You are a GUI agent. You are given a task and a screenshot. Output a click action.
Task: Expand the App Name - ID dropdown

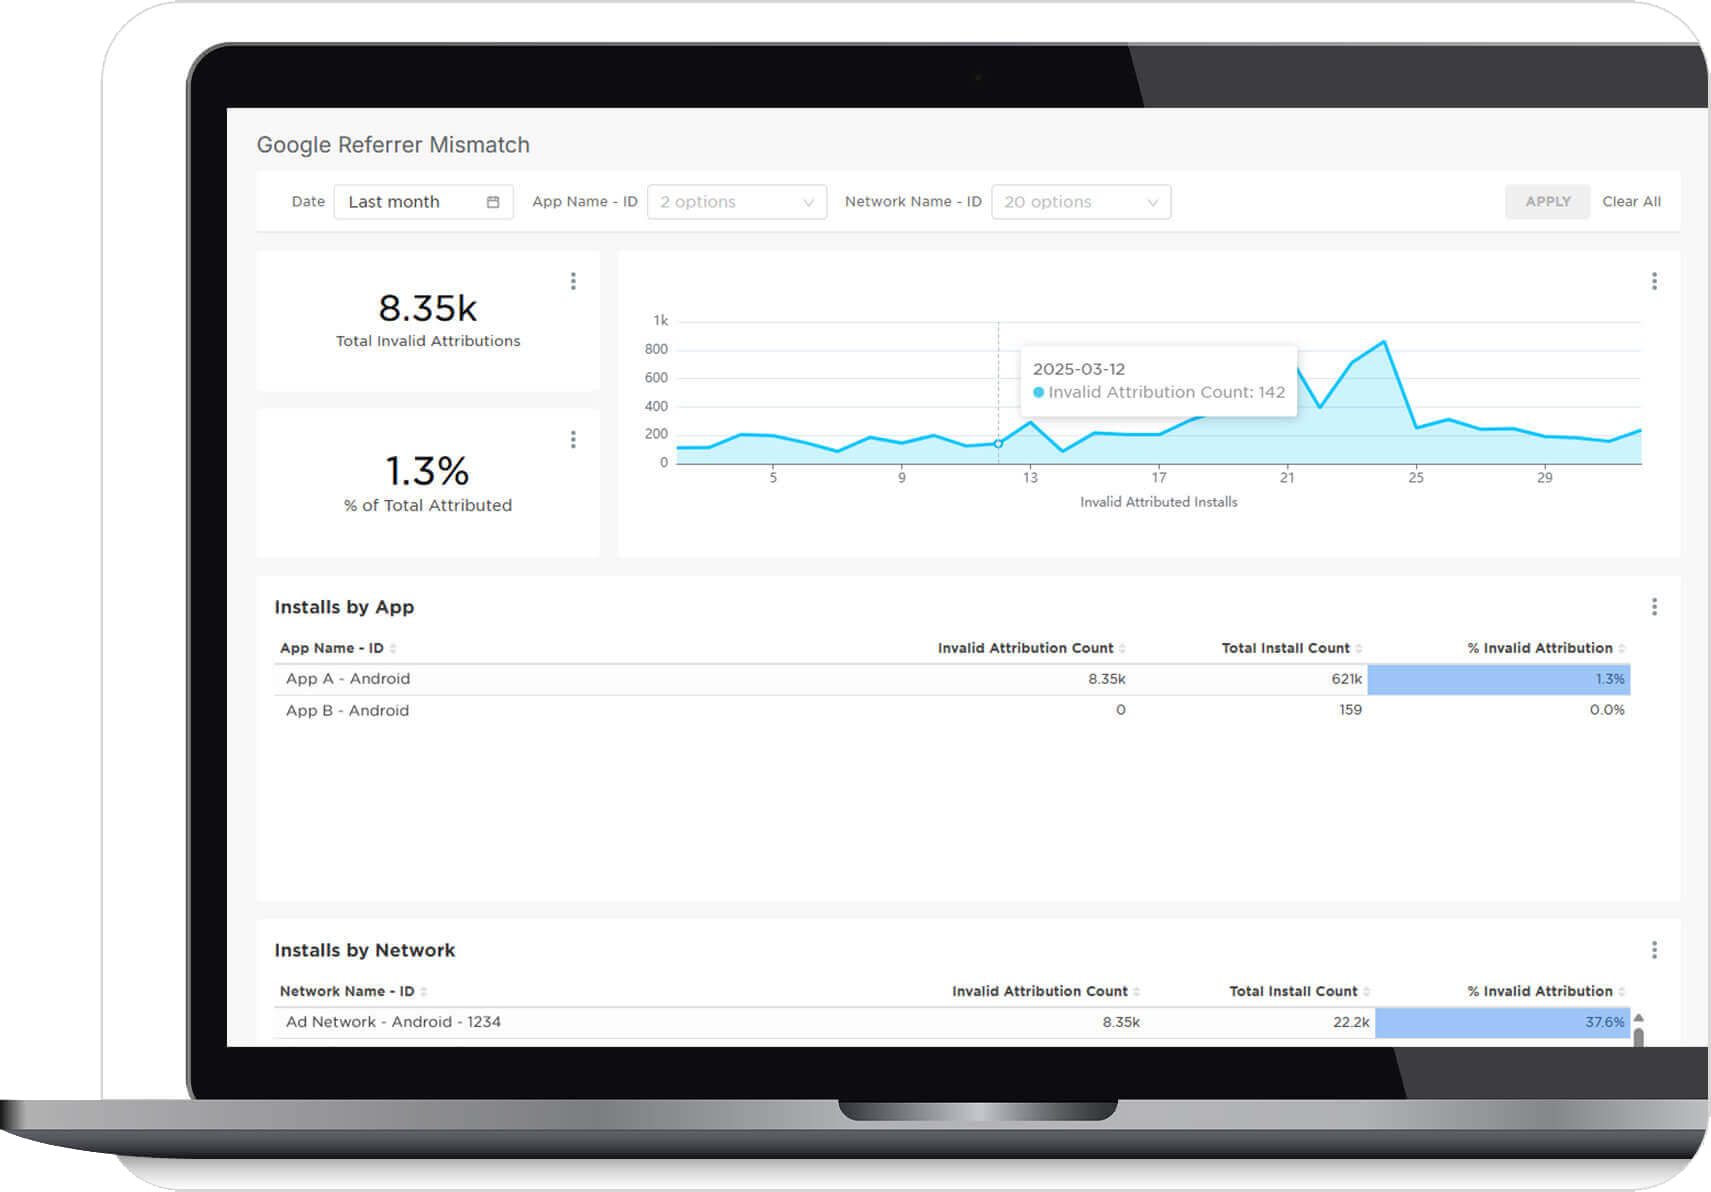(x=736, y=202)
